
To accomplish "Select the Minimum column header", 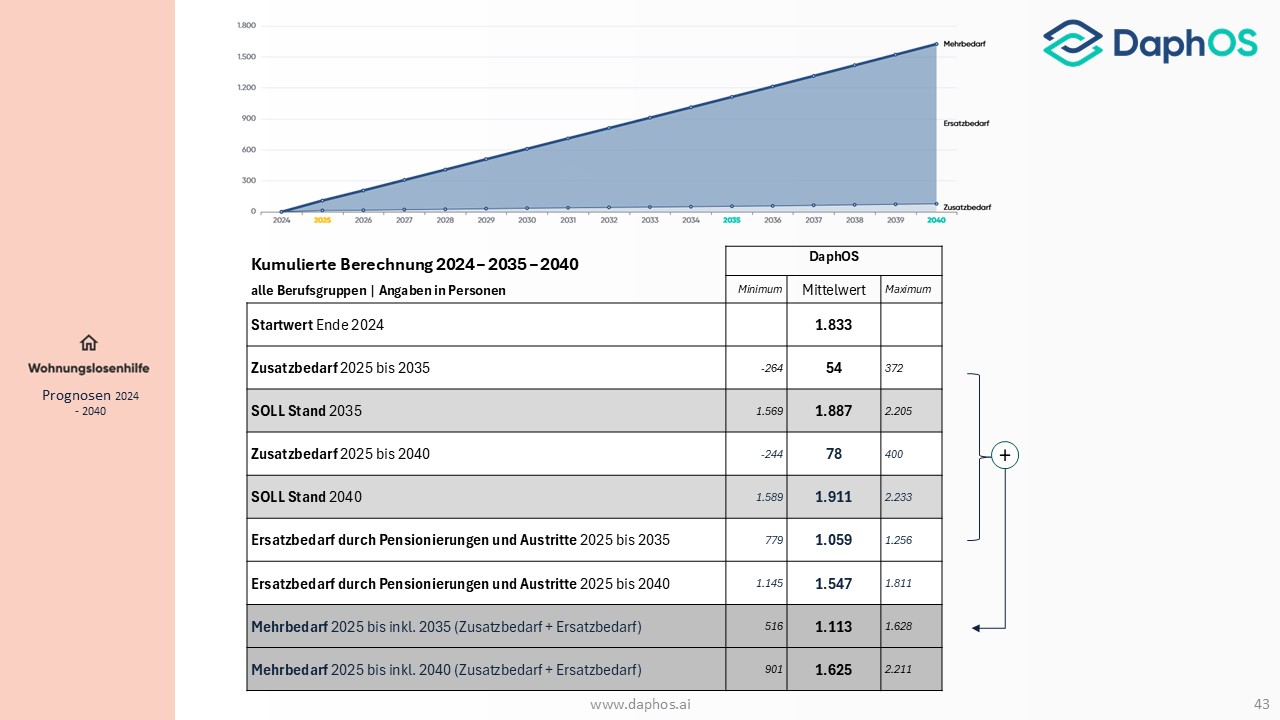I will (759, 289).
